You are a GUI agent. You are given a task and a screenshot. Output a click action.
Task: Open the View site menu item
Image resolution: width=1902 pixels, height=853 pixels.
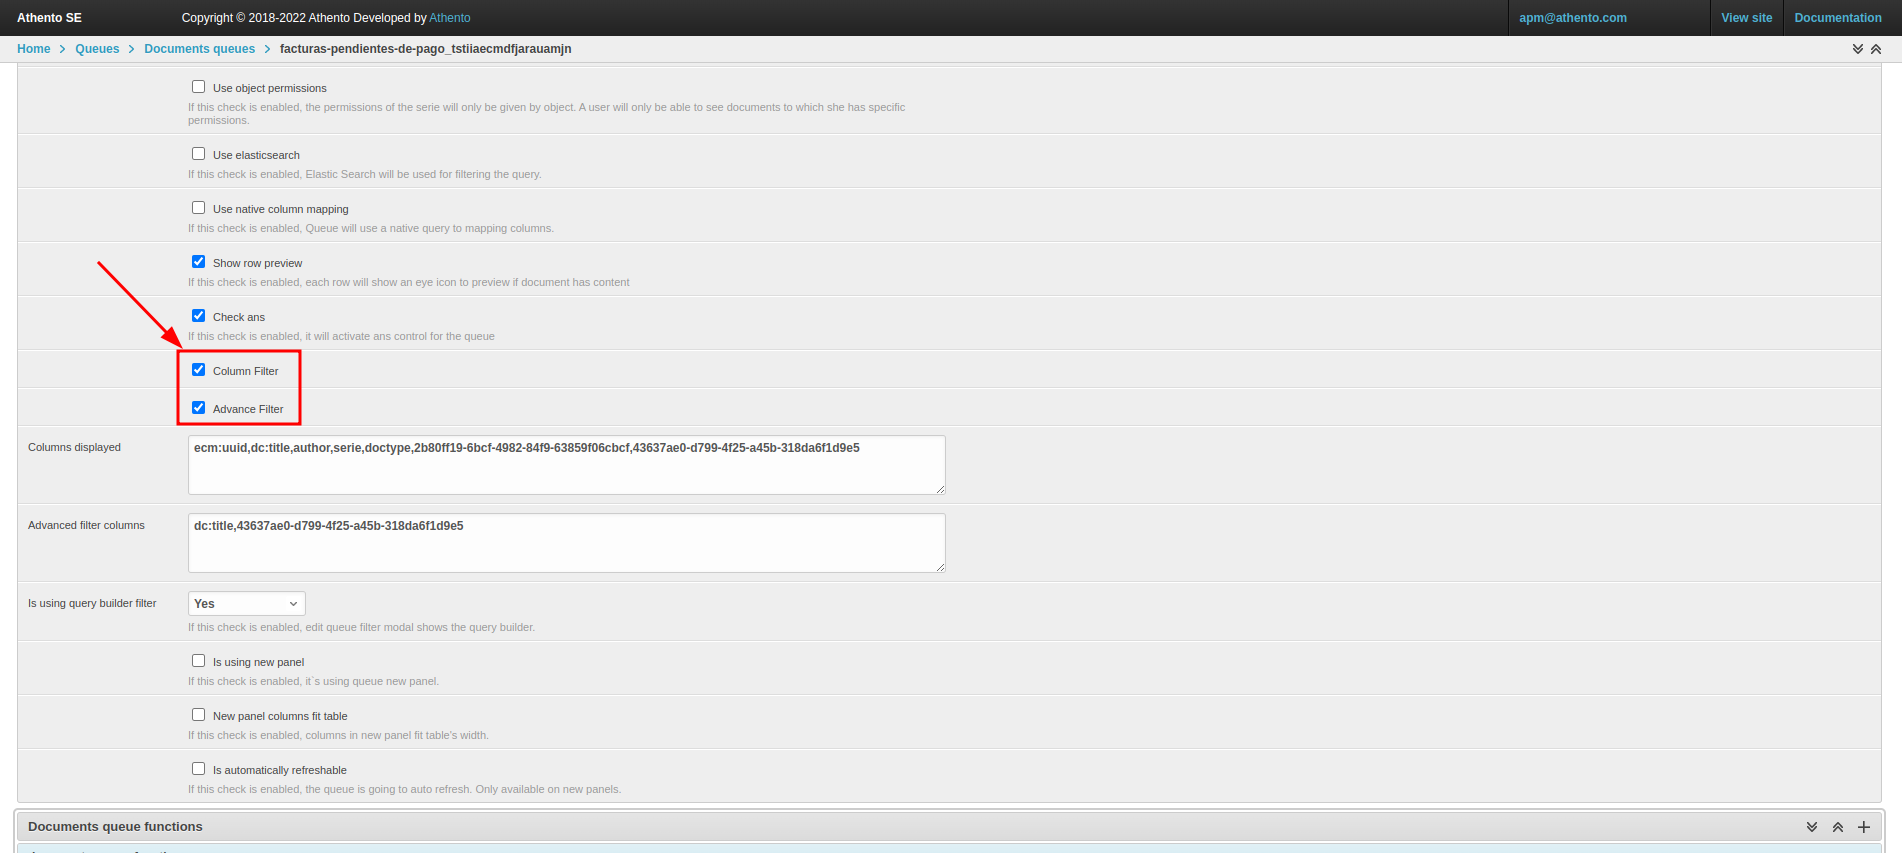click(x=1746, y=18)
